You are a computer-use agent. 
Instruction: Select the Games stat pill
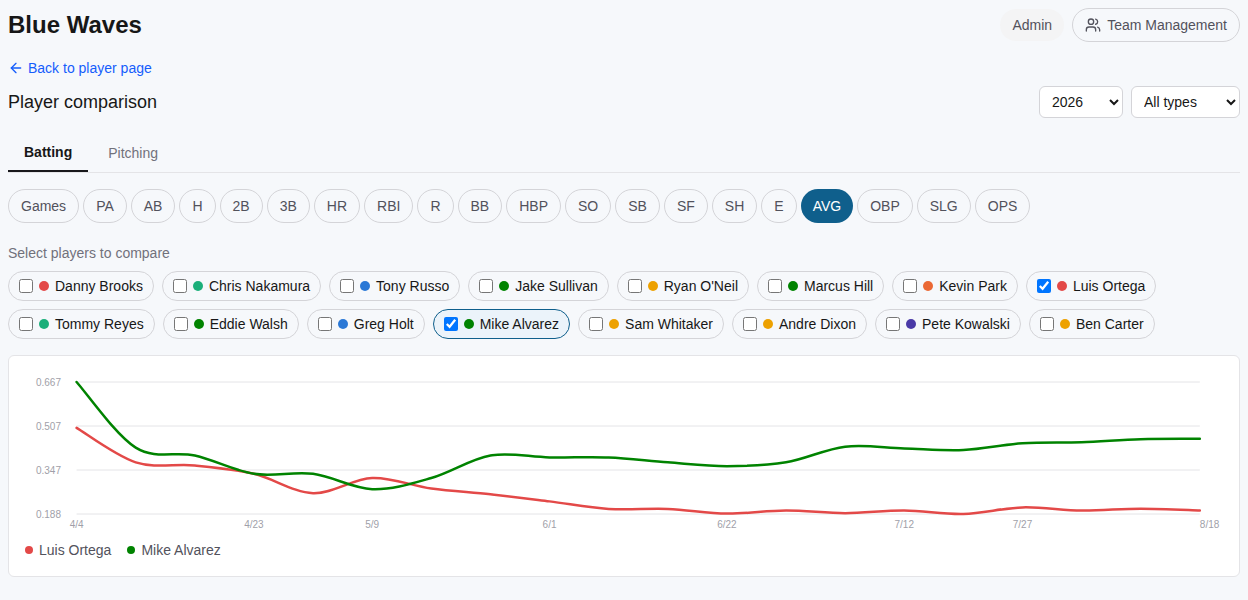tap(44, 206)
